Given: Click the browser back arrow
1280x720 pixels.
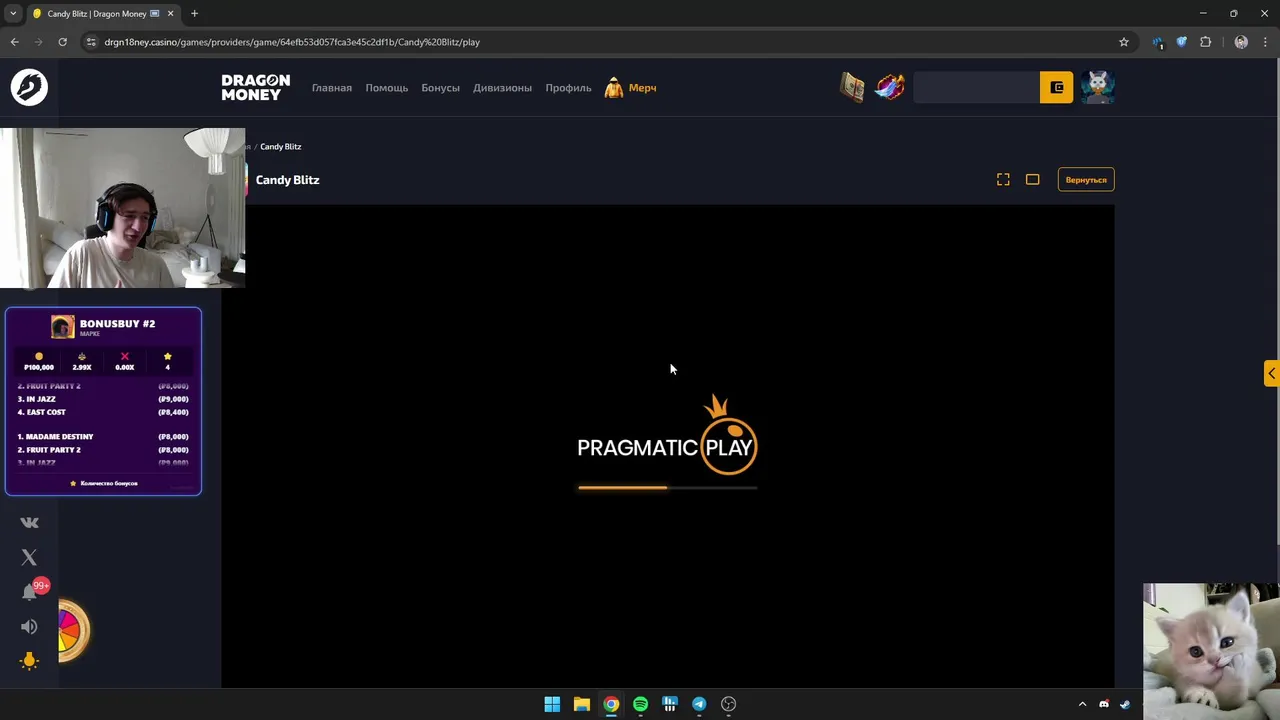Looking at the screenshot, I should point(14,42).
